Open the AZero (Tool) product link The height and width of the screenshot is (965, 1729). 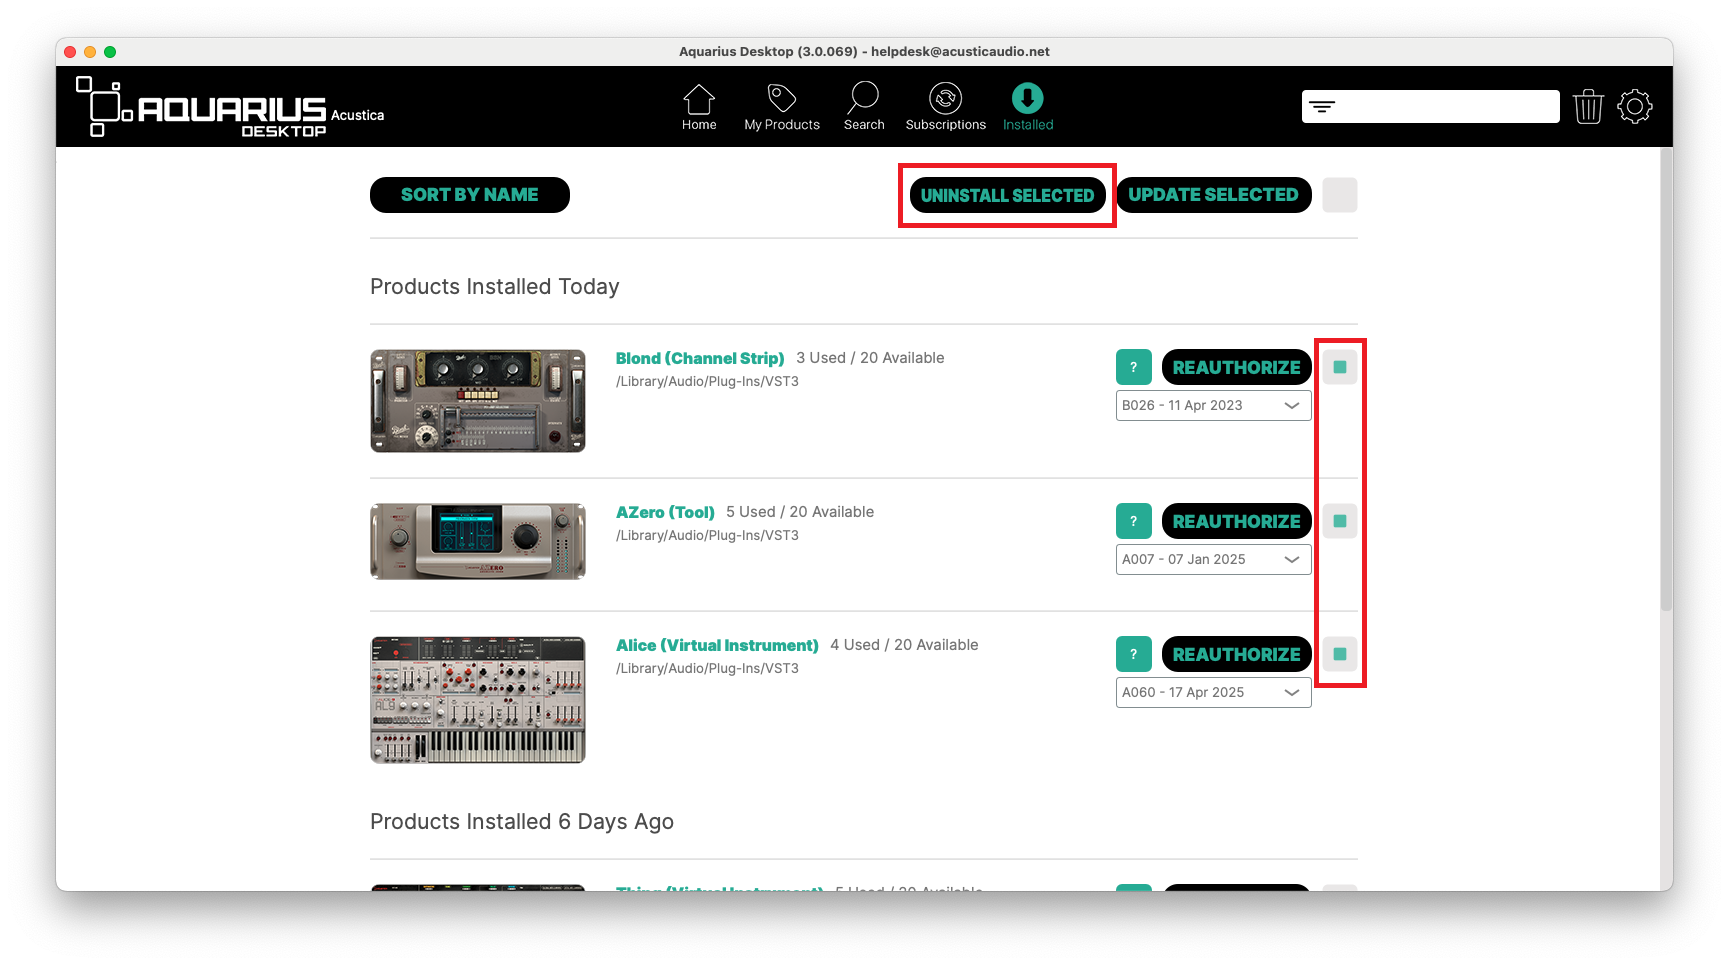[665, 512]
